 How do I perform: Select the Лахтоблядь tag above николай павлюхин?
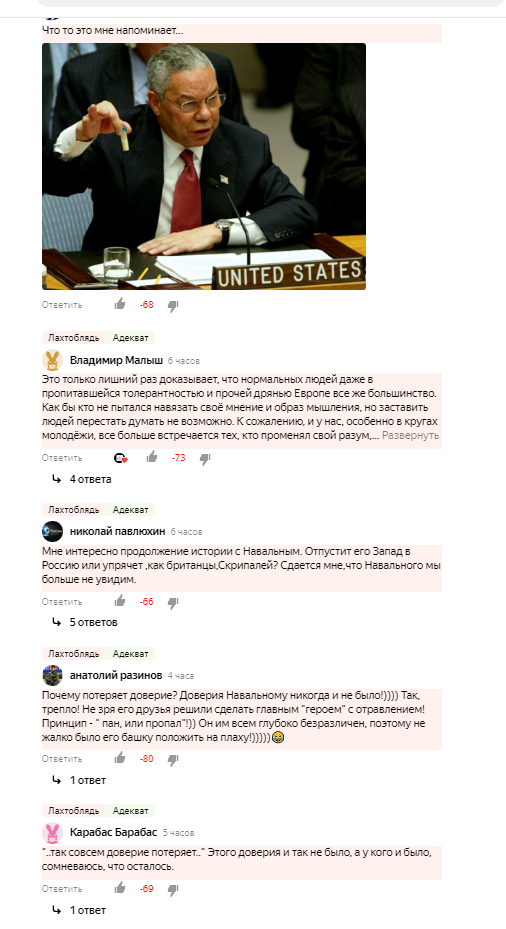[73, 509]
